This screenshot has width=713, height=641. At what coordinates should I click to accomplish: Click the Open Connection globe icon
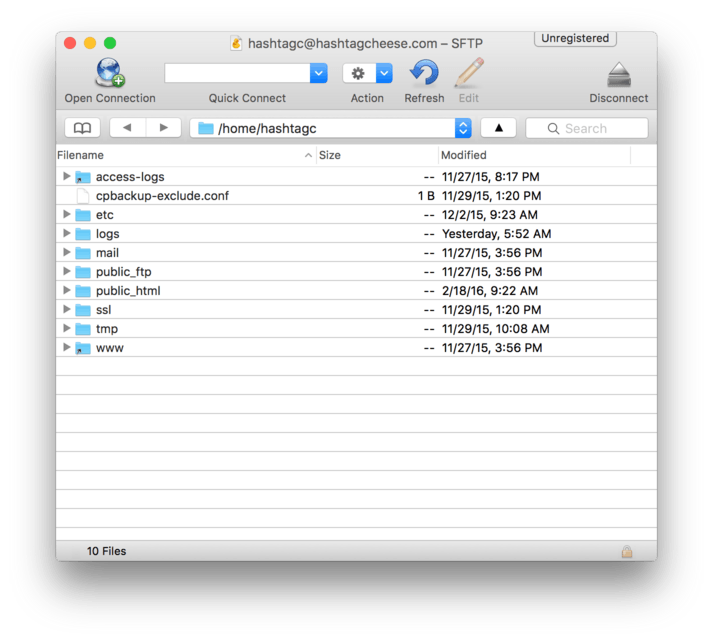(110, 72)
